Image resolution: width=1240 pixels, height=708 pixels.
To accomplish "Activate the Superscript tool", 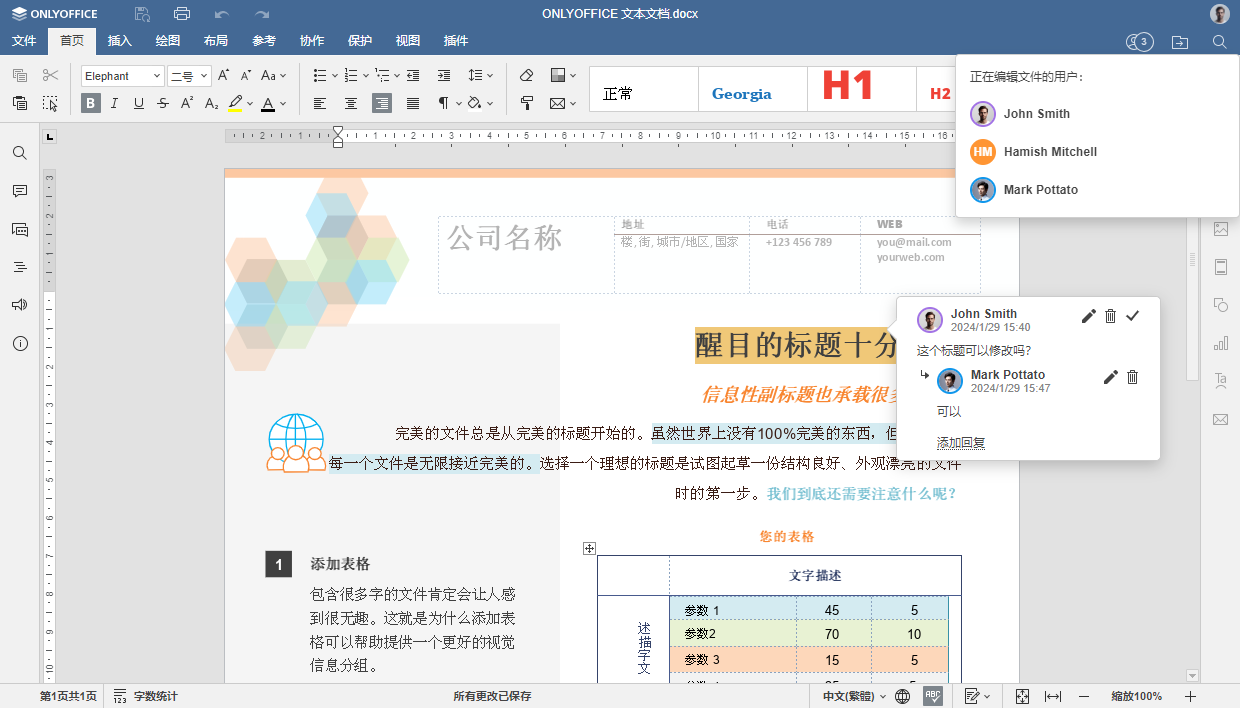I will point(185,103).
